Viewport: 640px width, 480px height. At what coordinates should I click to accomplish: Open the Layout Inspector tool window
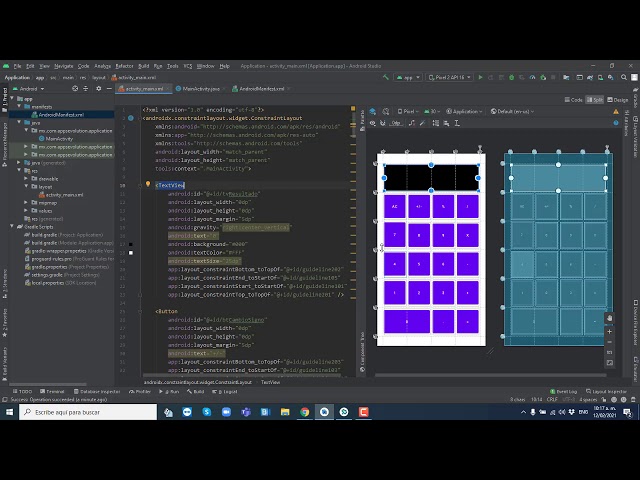pyautogui.click(x=606, y=391)
